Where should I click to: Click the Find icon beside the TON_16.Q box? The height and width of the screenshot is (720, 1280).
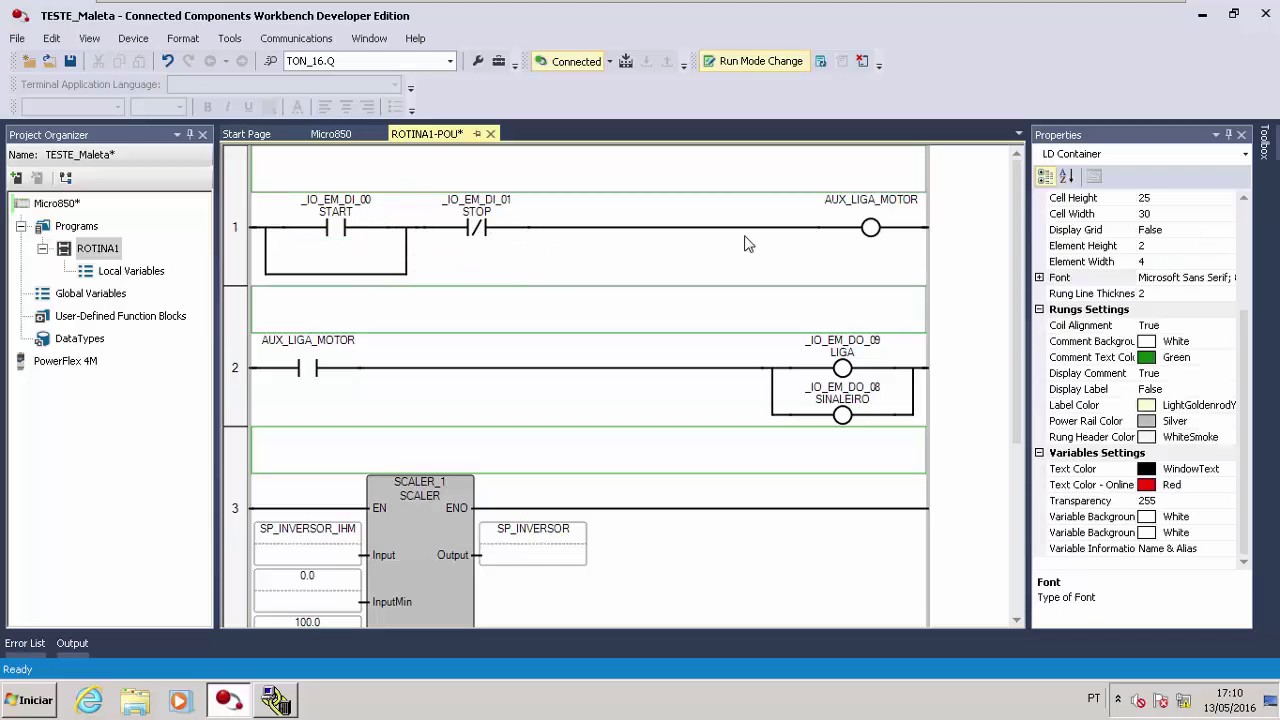(x=270, y=61)
